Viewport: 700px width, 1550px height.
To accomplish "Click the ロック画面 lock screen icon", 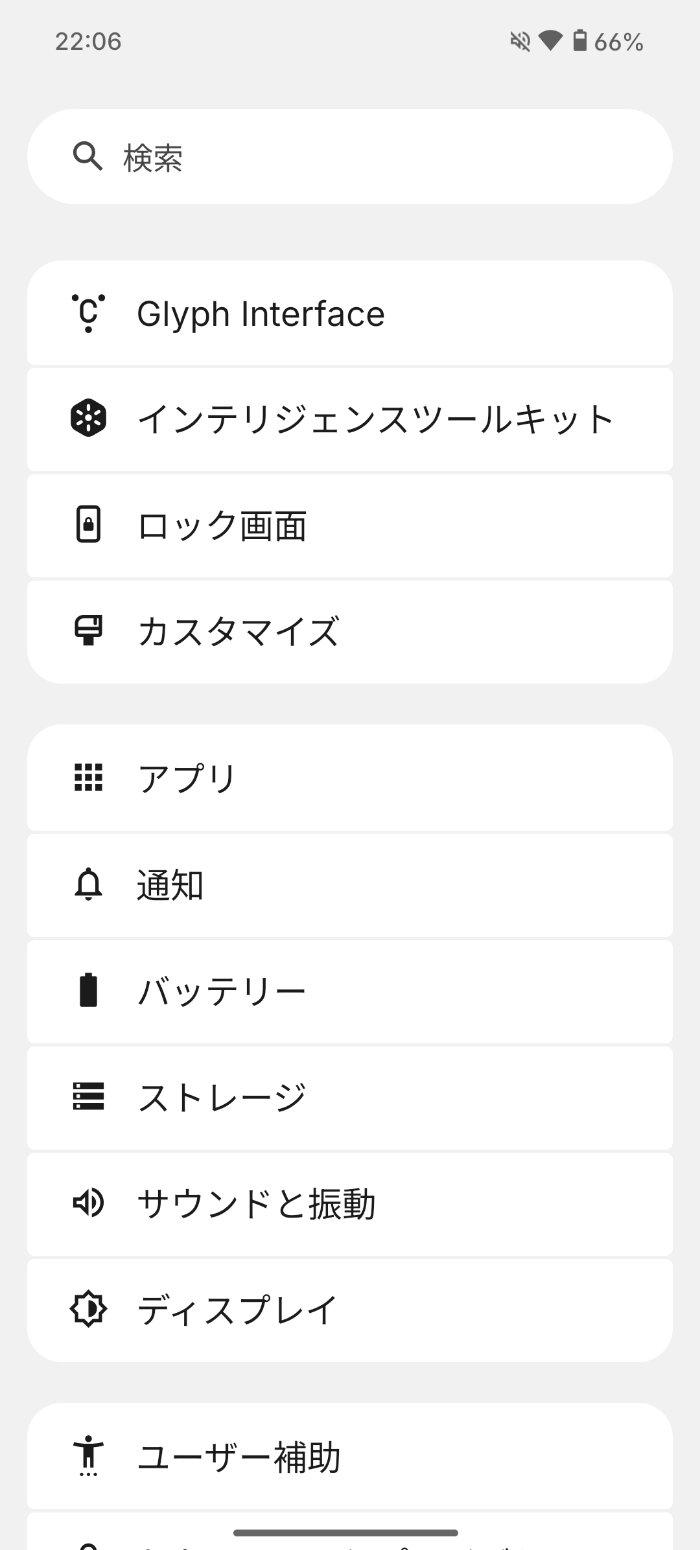I will (x=88, y=525).
